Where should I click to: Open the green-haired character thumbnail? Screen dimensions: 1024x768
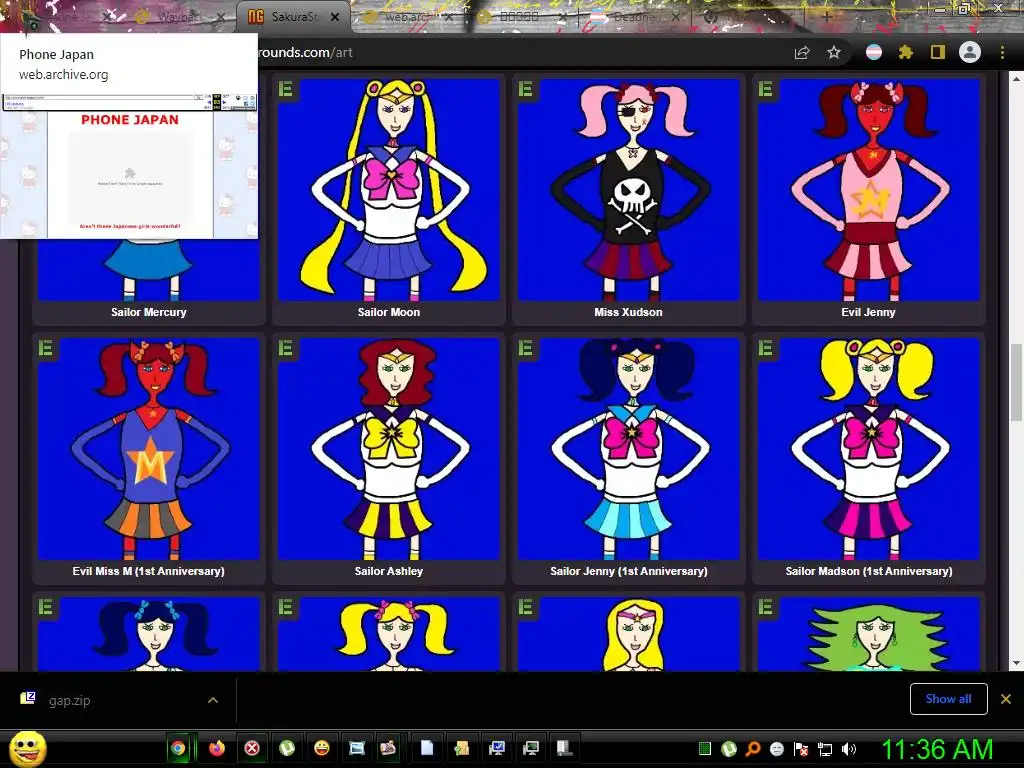869,634
